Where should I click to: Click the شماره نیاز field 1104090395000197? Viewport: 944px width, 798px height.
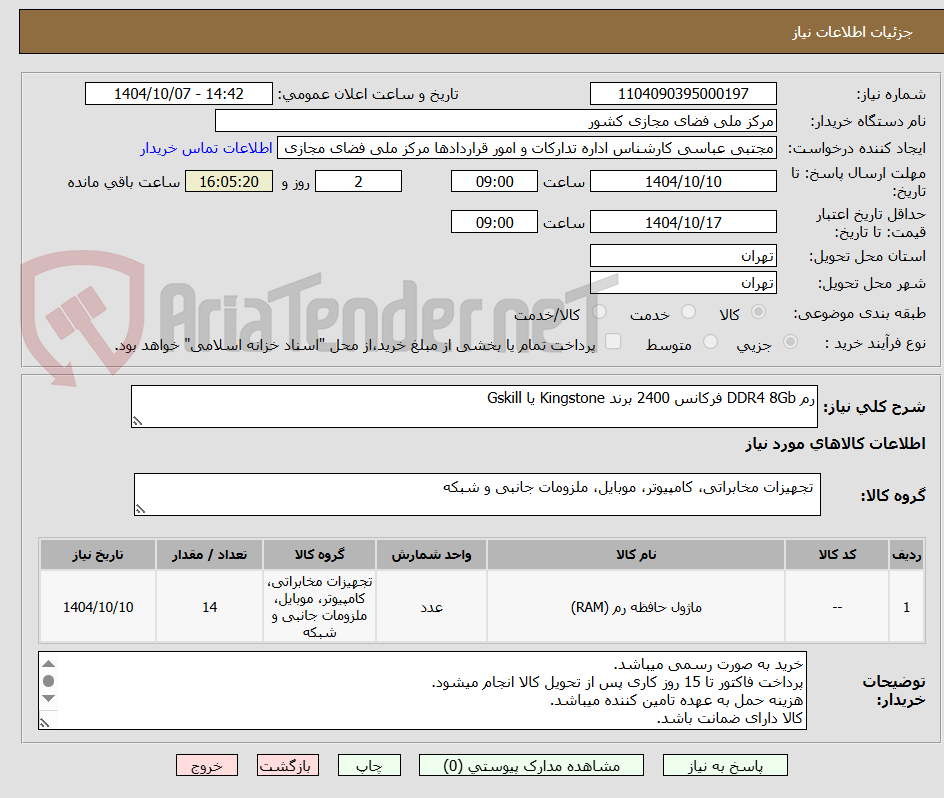[683, 94]
